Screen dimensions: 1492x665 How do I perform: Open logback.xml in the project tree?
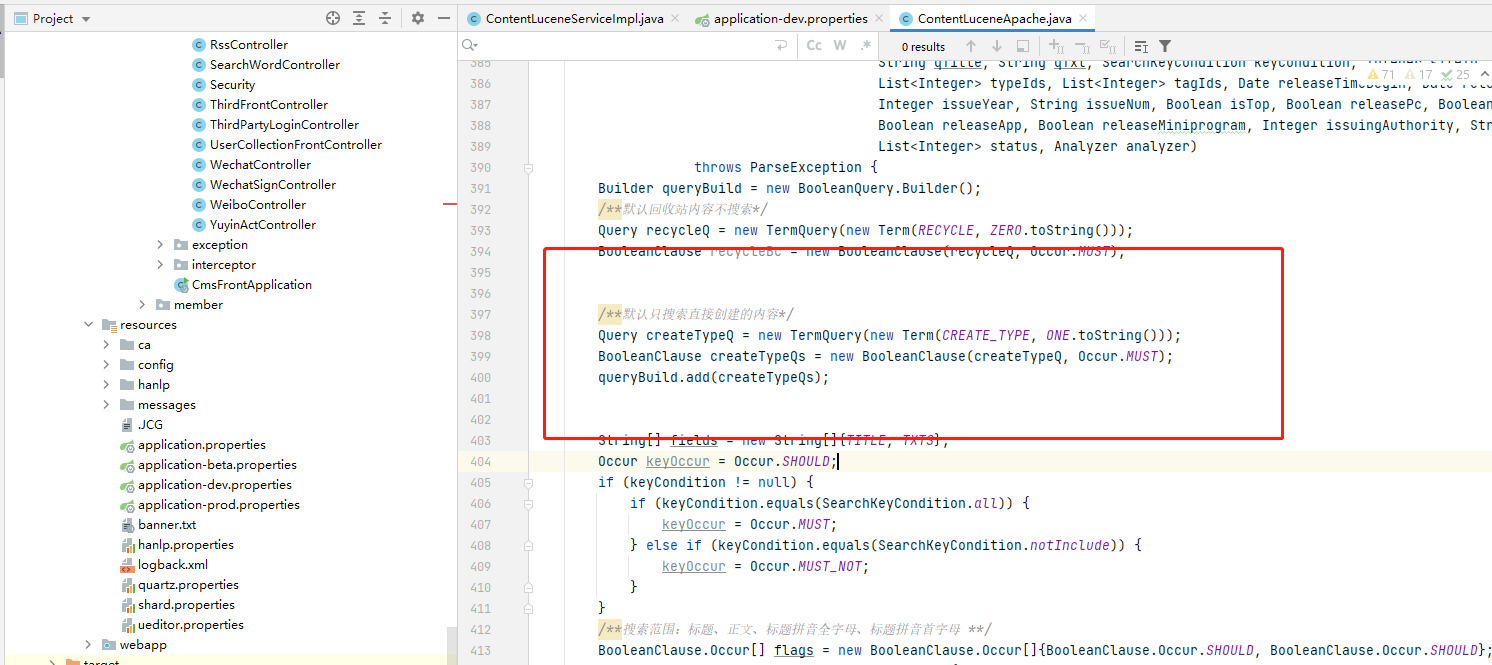click(x=172, y=565)
